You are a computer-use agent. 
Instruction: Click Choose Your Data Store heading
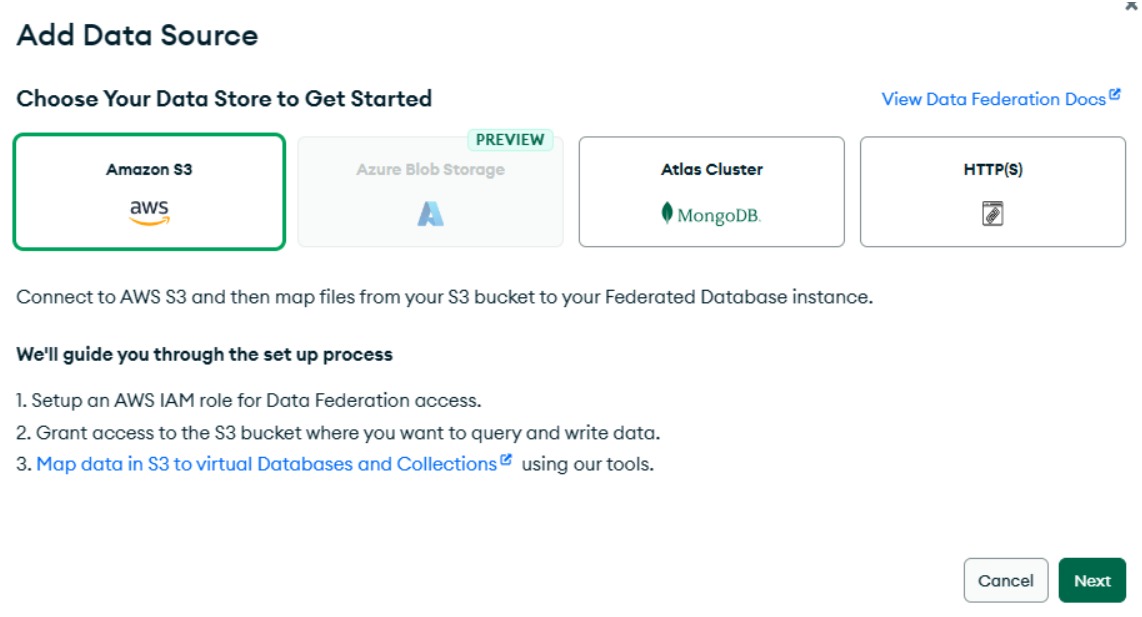224,99
